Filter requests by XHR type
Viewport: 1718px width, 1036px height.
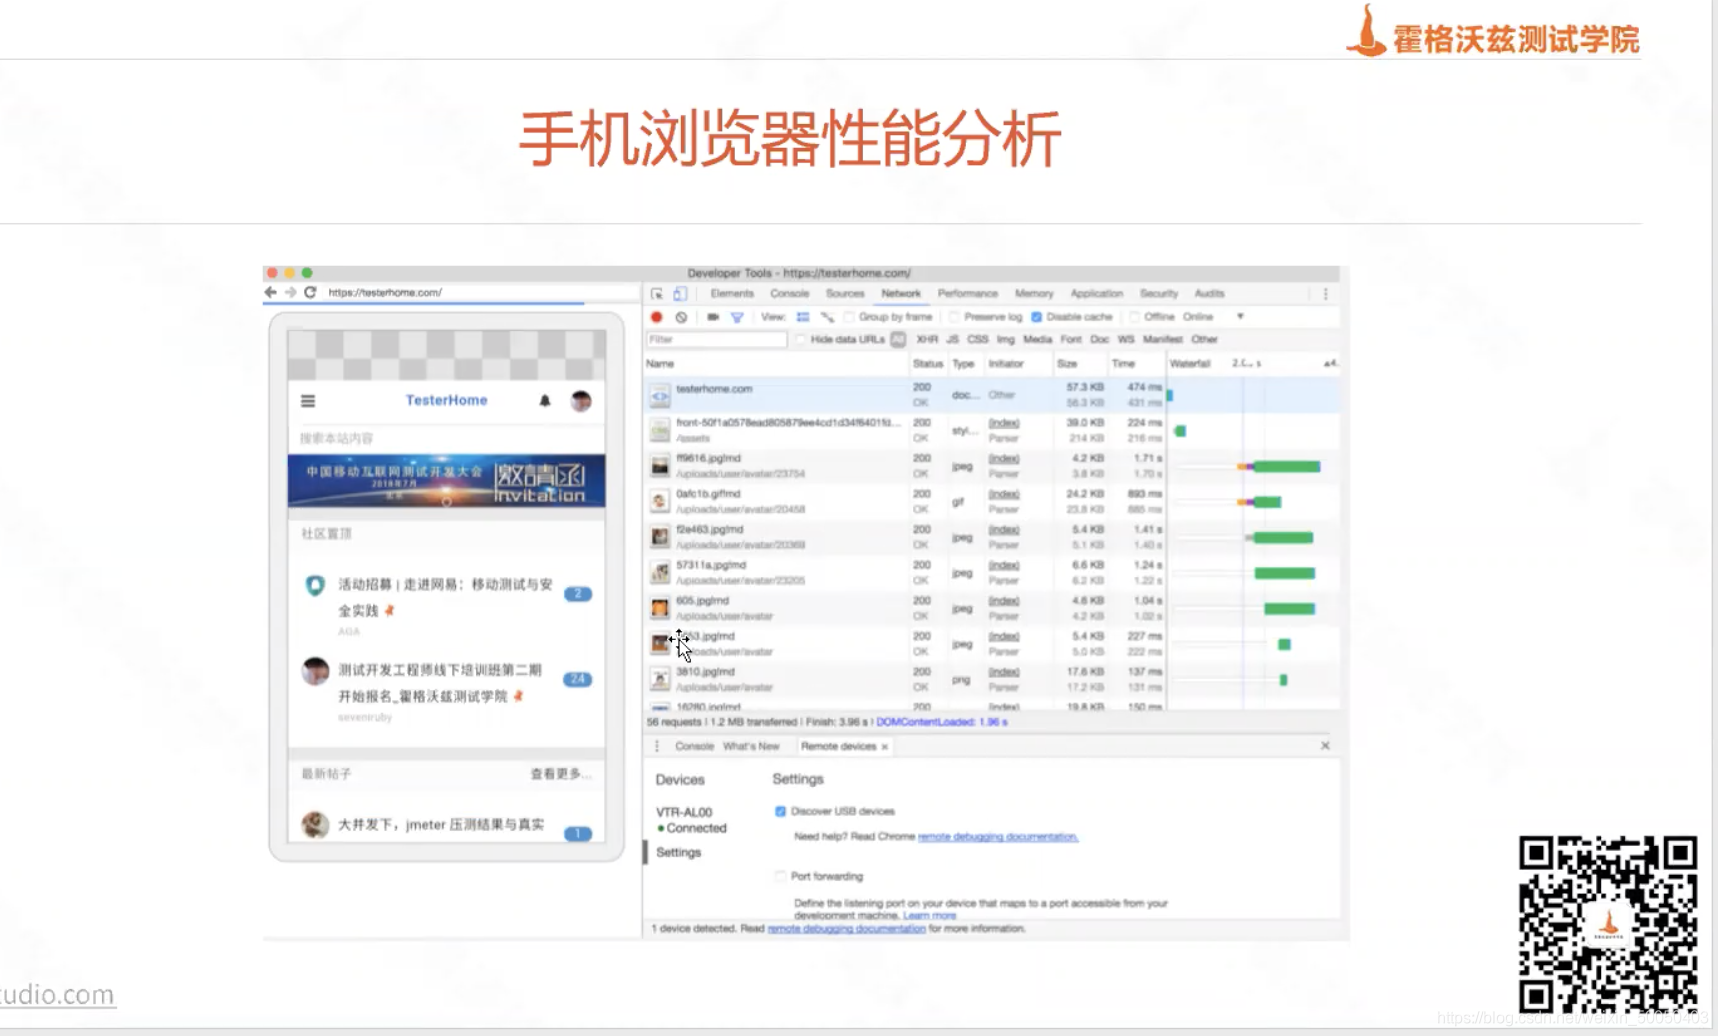(x=927, y=340)
